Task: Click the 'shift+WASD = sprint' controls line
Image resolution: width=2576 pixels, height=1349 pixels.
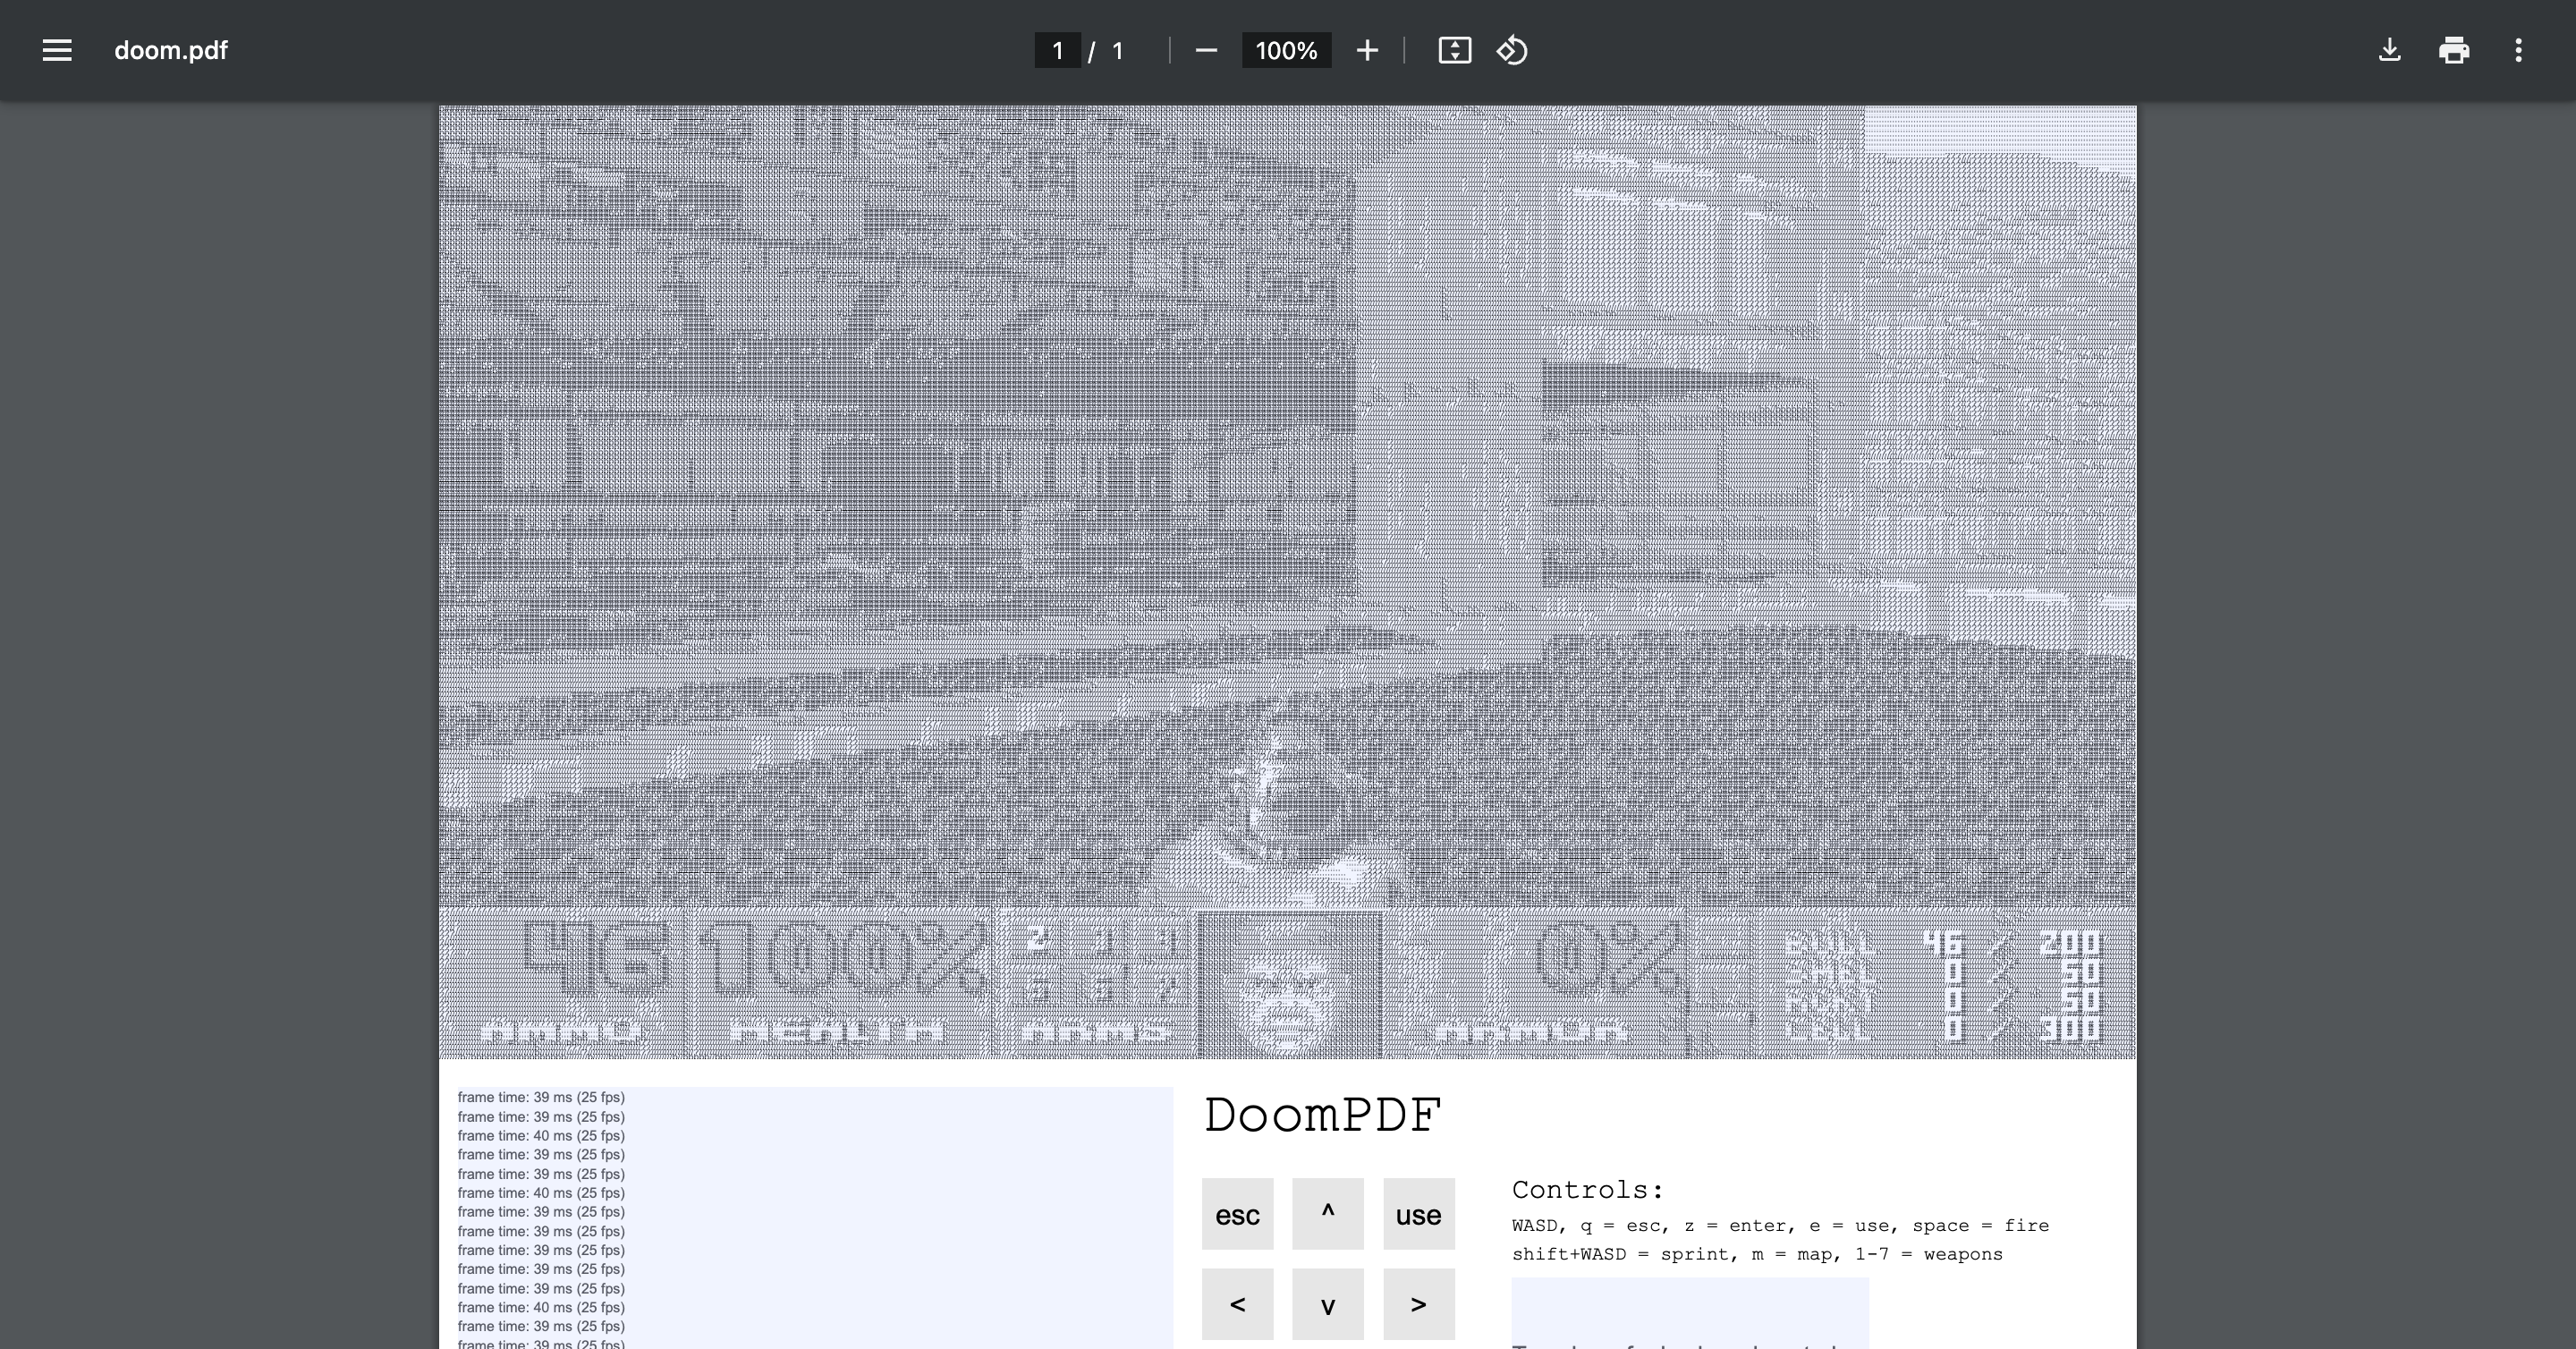Action: (x=1757, y=1254)
